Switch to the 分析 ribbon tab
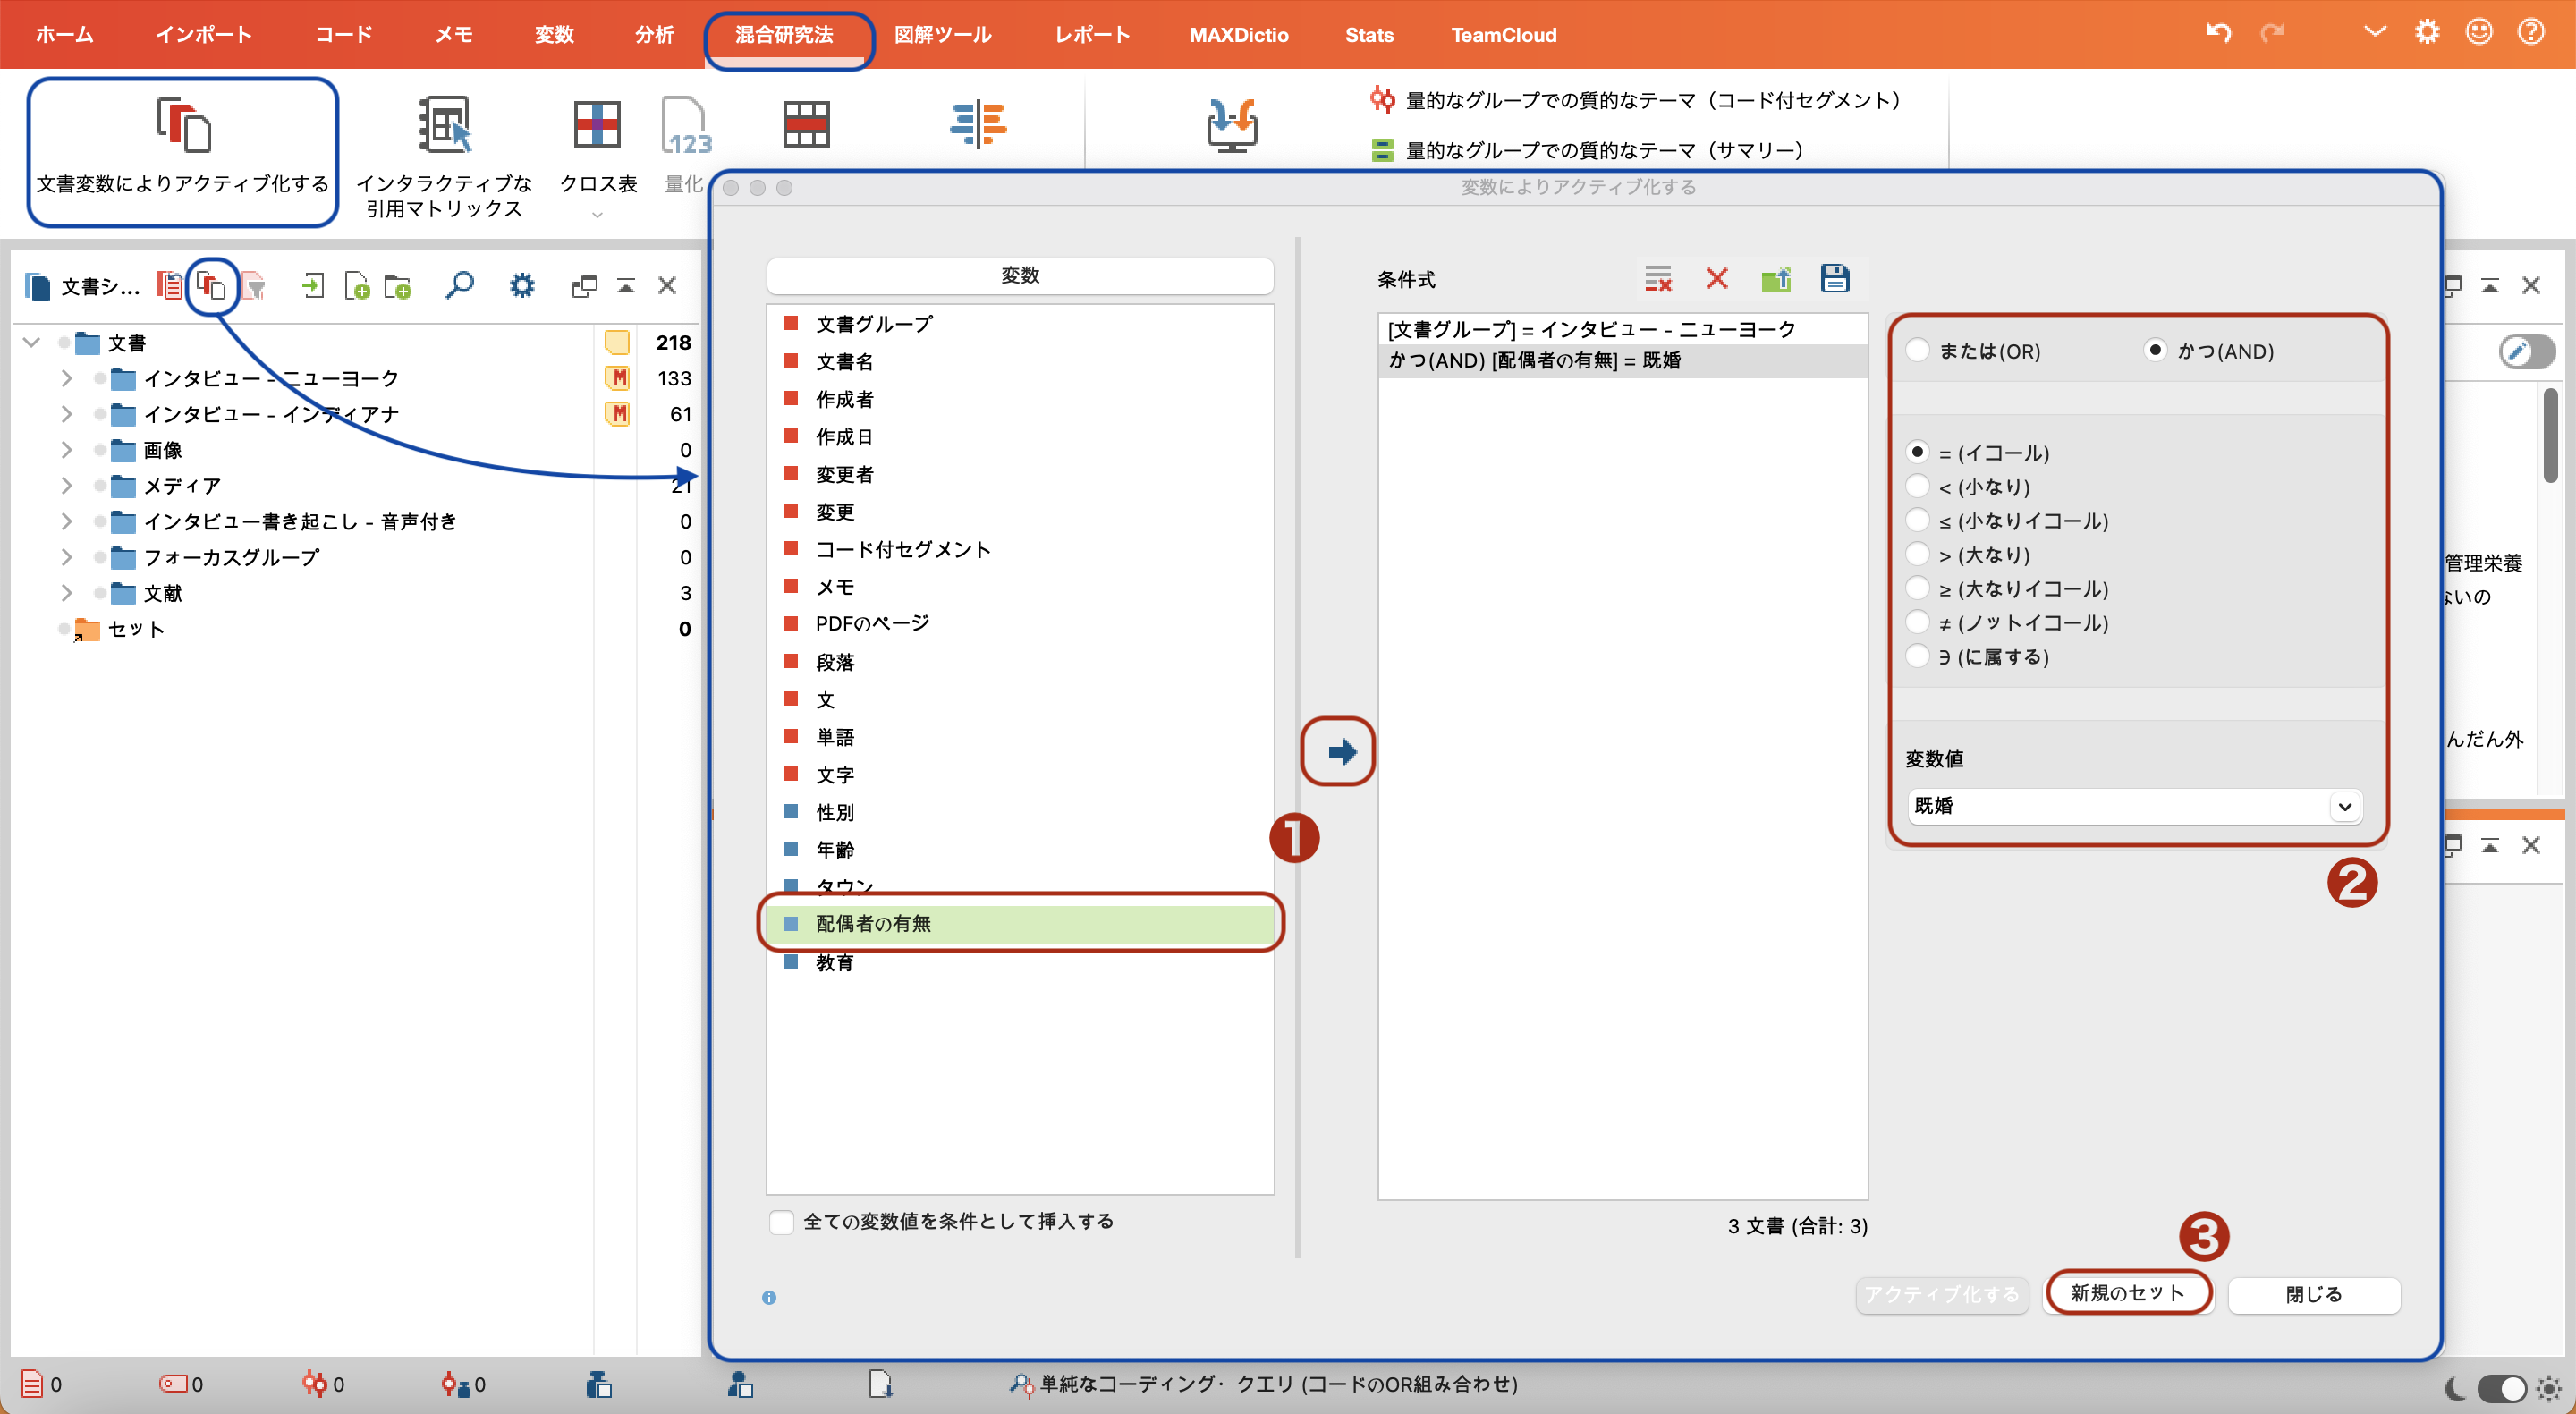Screen dimensions: 2576x1414 coord(654,35)
